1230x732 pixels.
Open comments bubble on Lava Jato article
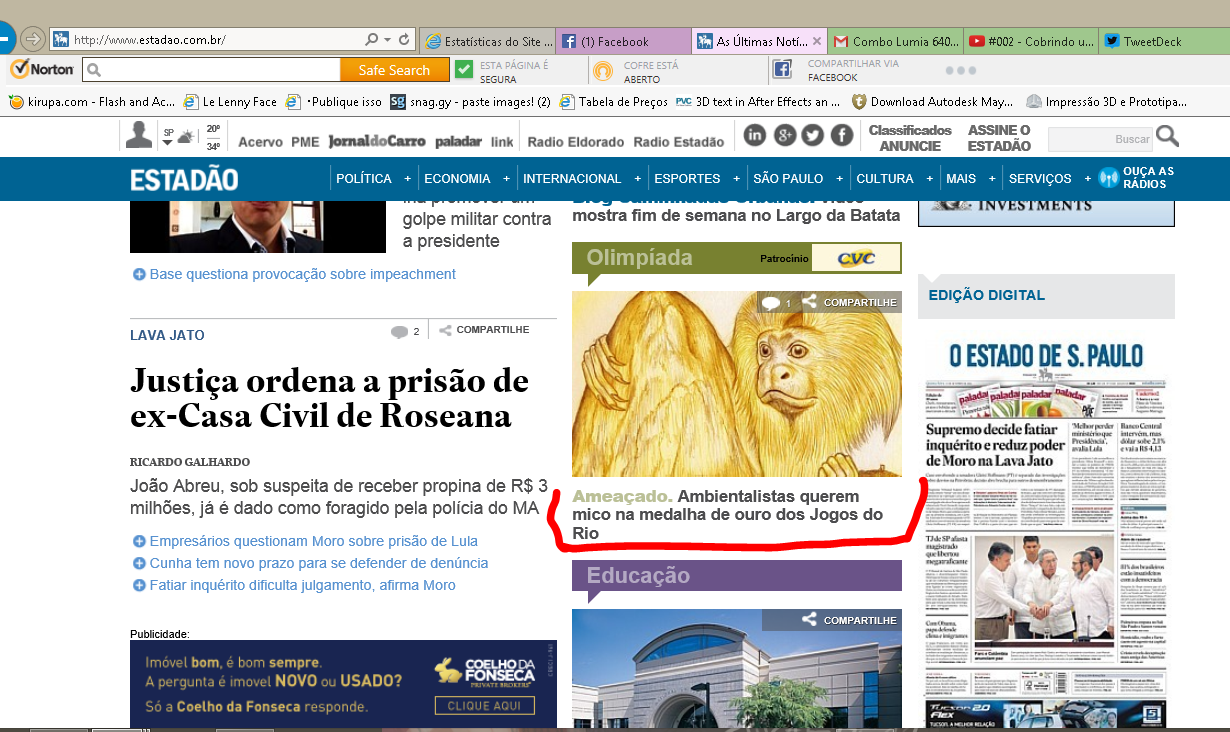pyautogui.click(x=400, y=331)
